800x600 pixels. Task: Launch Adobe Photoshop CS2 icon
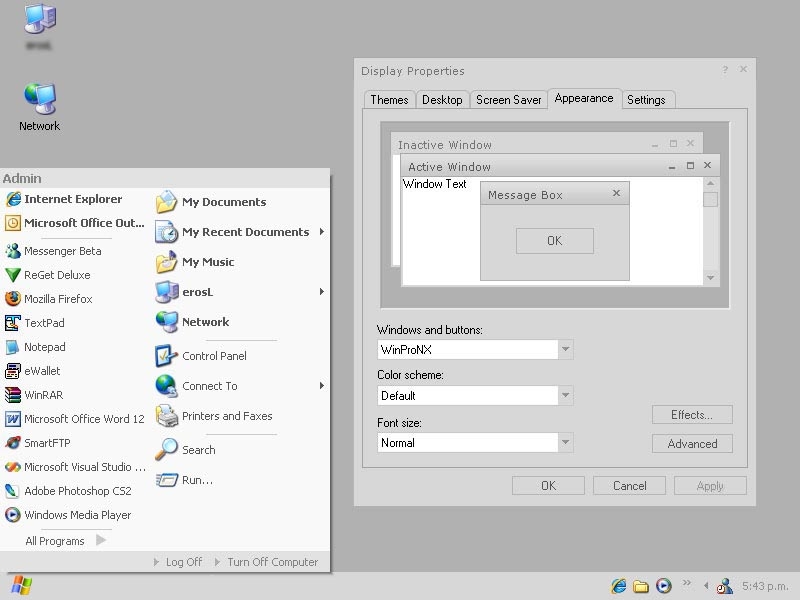(13, 491)
